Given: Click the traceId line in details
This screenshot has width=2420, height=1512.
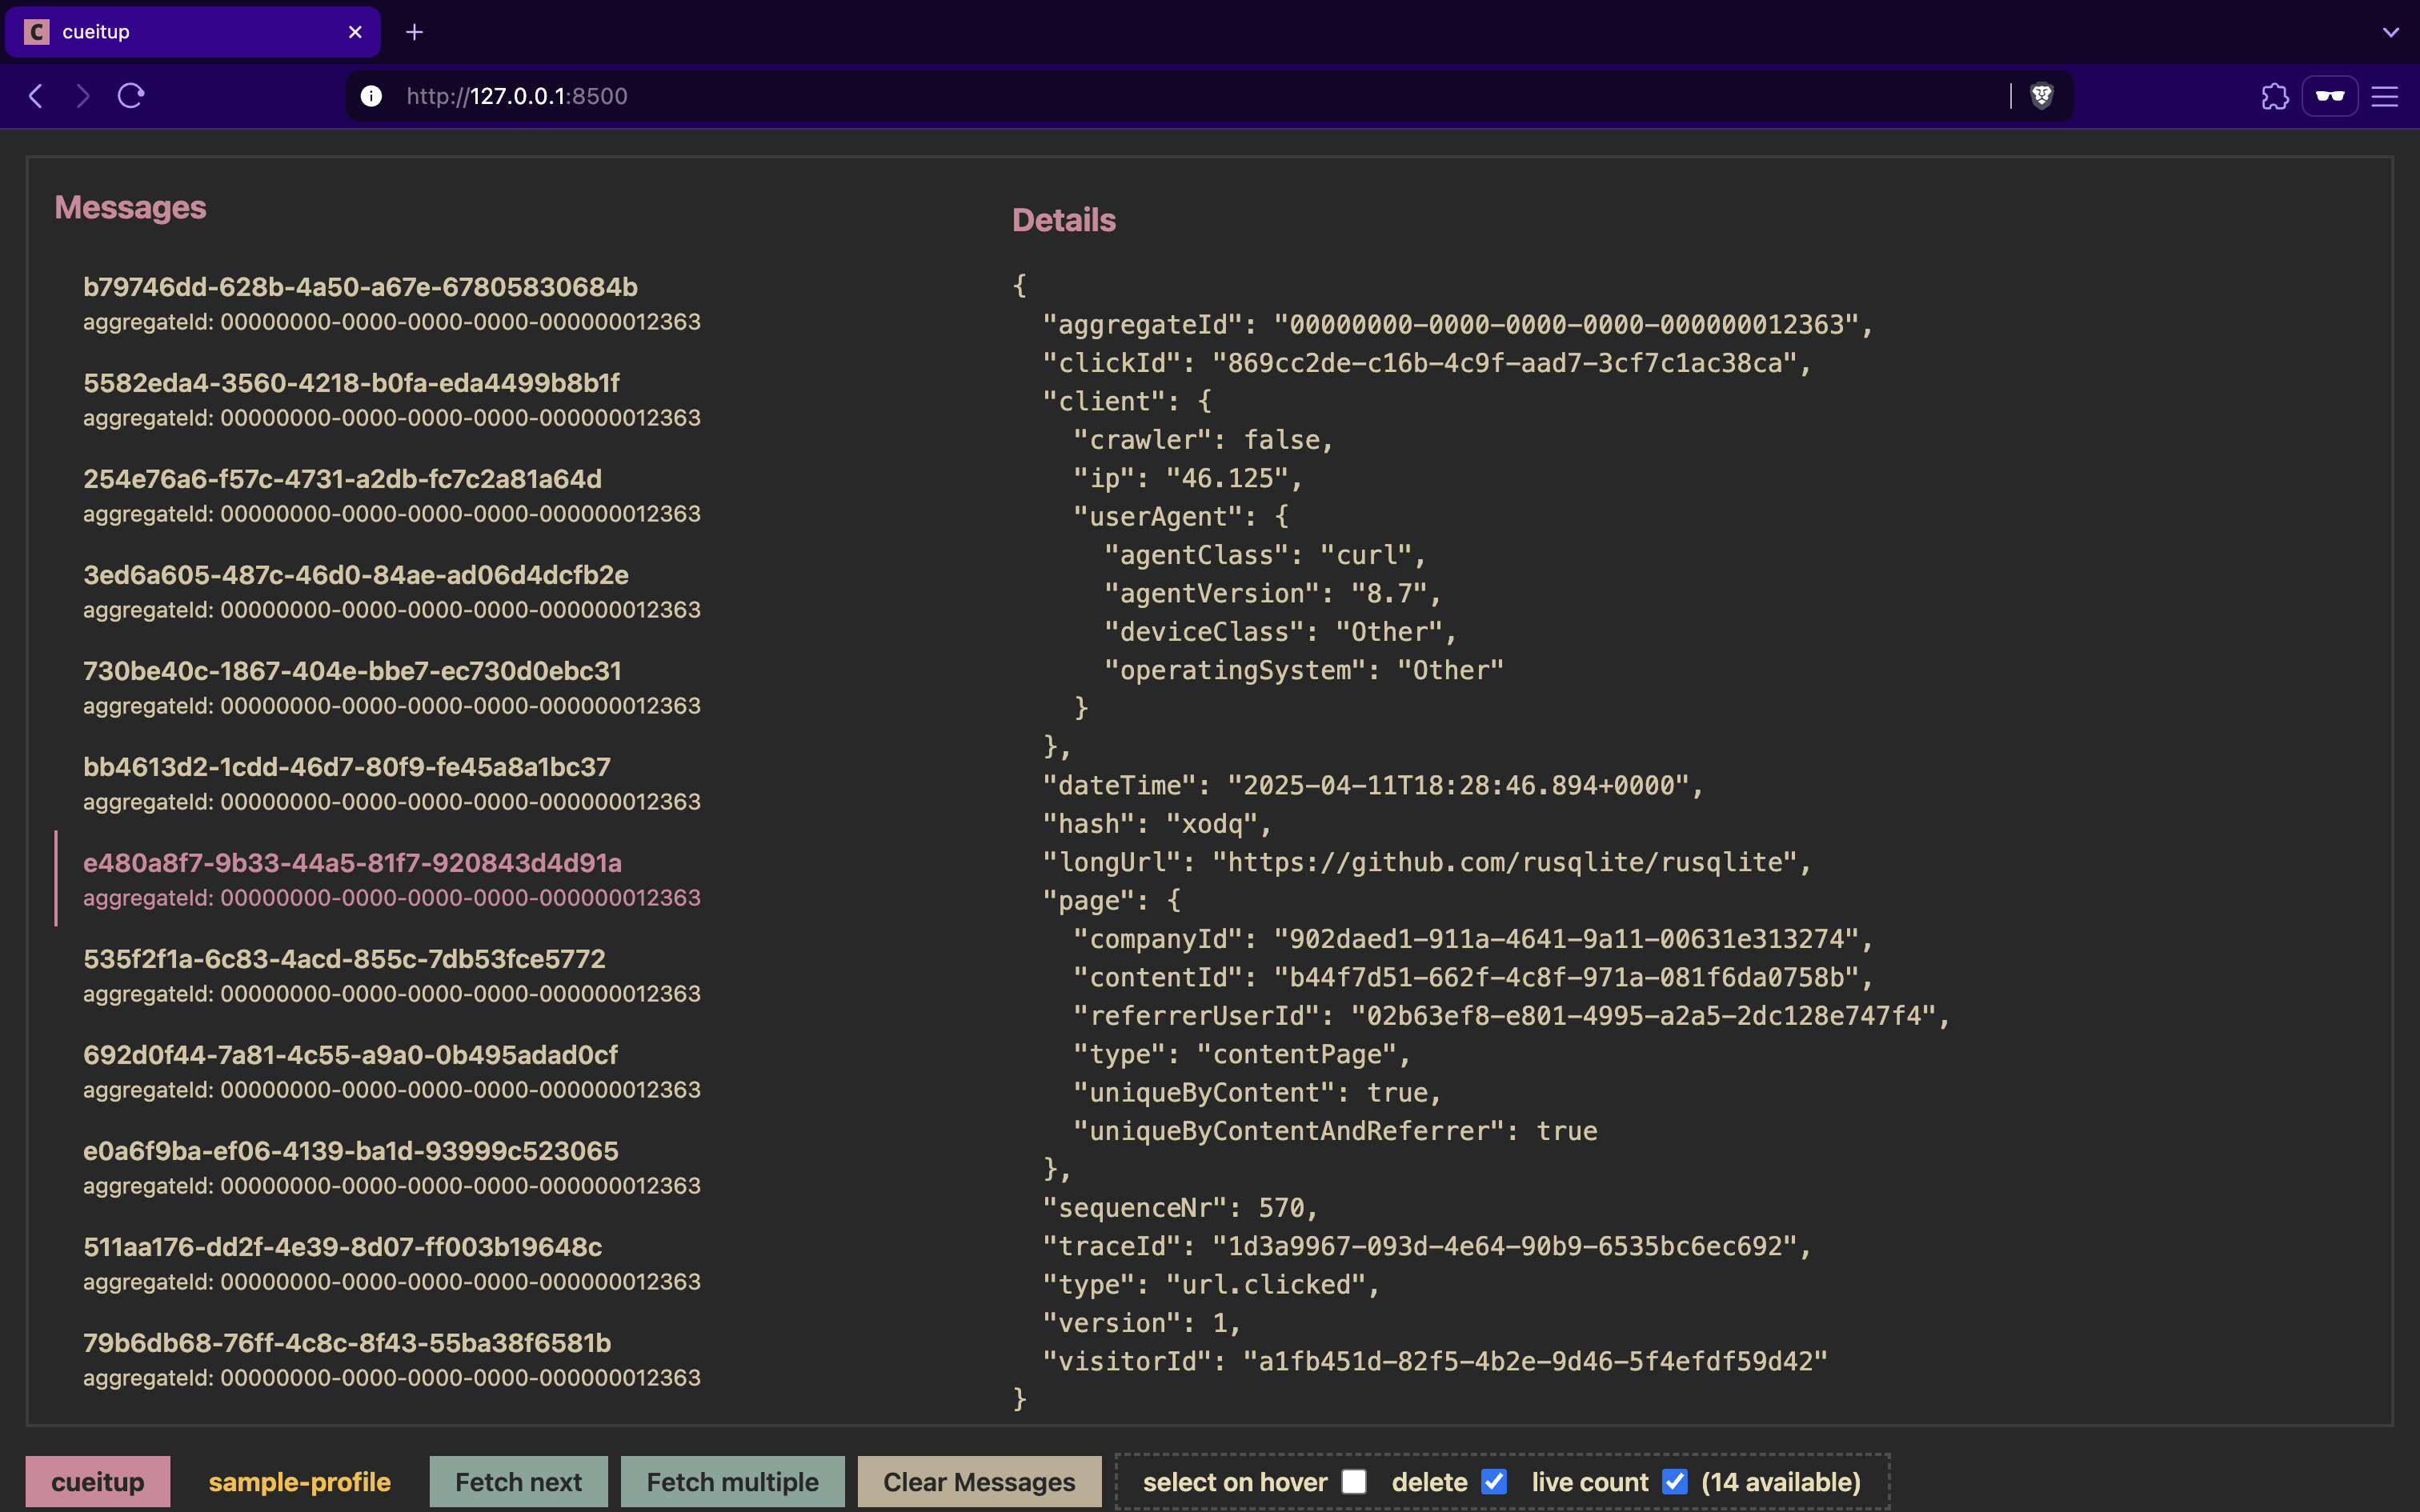Looking at the screenshot, I should (x=1426, y=1246).
